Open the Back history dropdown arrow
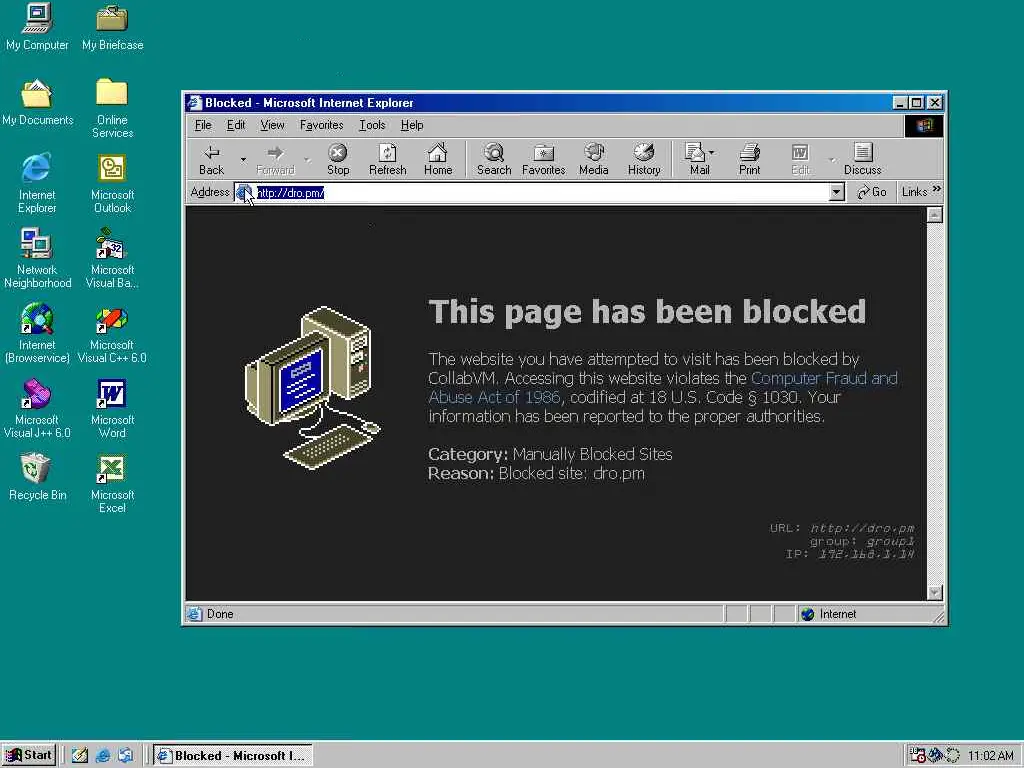 click(x=243, y=159)
